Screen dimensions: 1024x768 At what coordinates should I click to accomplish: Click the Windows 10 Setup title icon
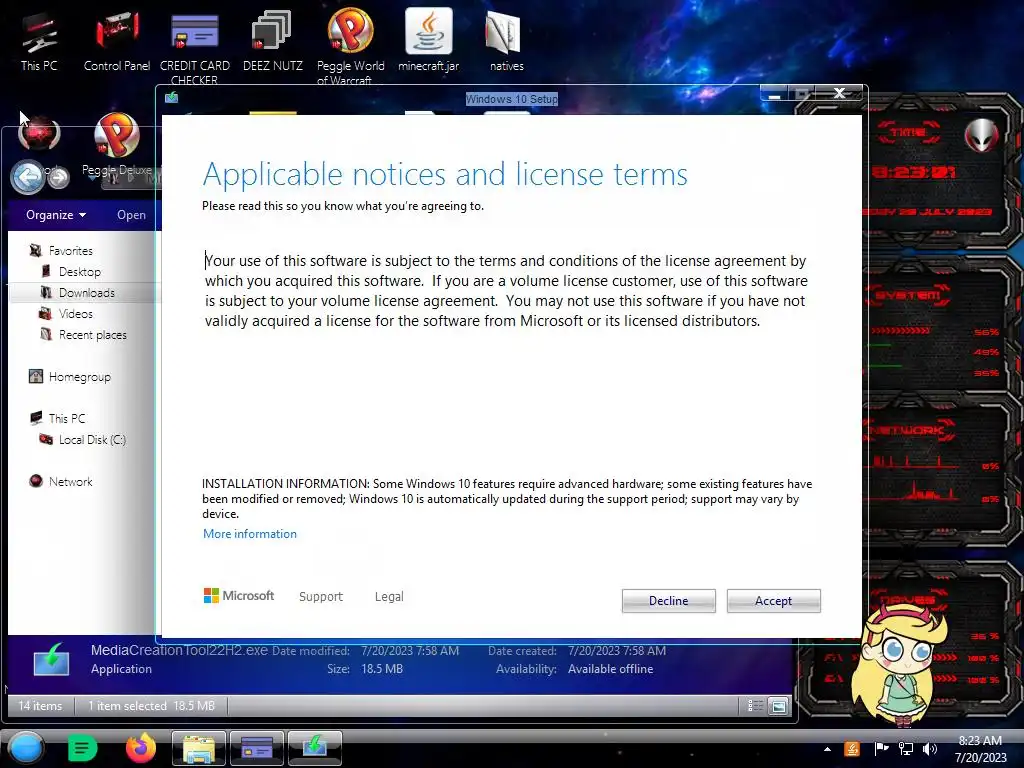click(x=171, y=97)
